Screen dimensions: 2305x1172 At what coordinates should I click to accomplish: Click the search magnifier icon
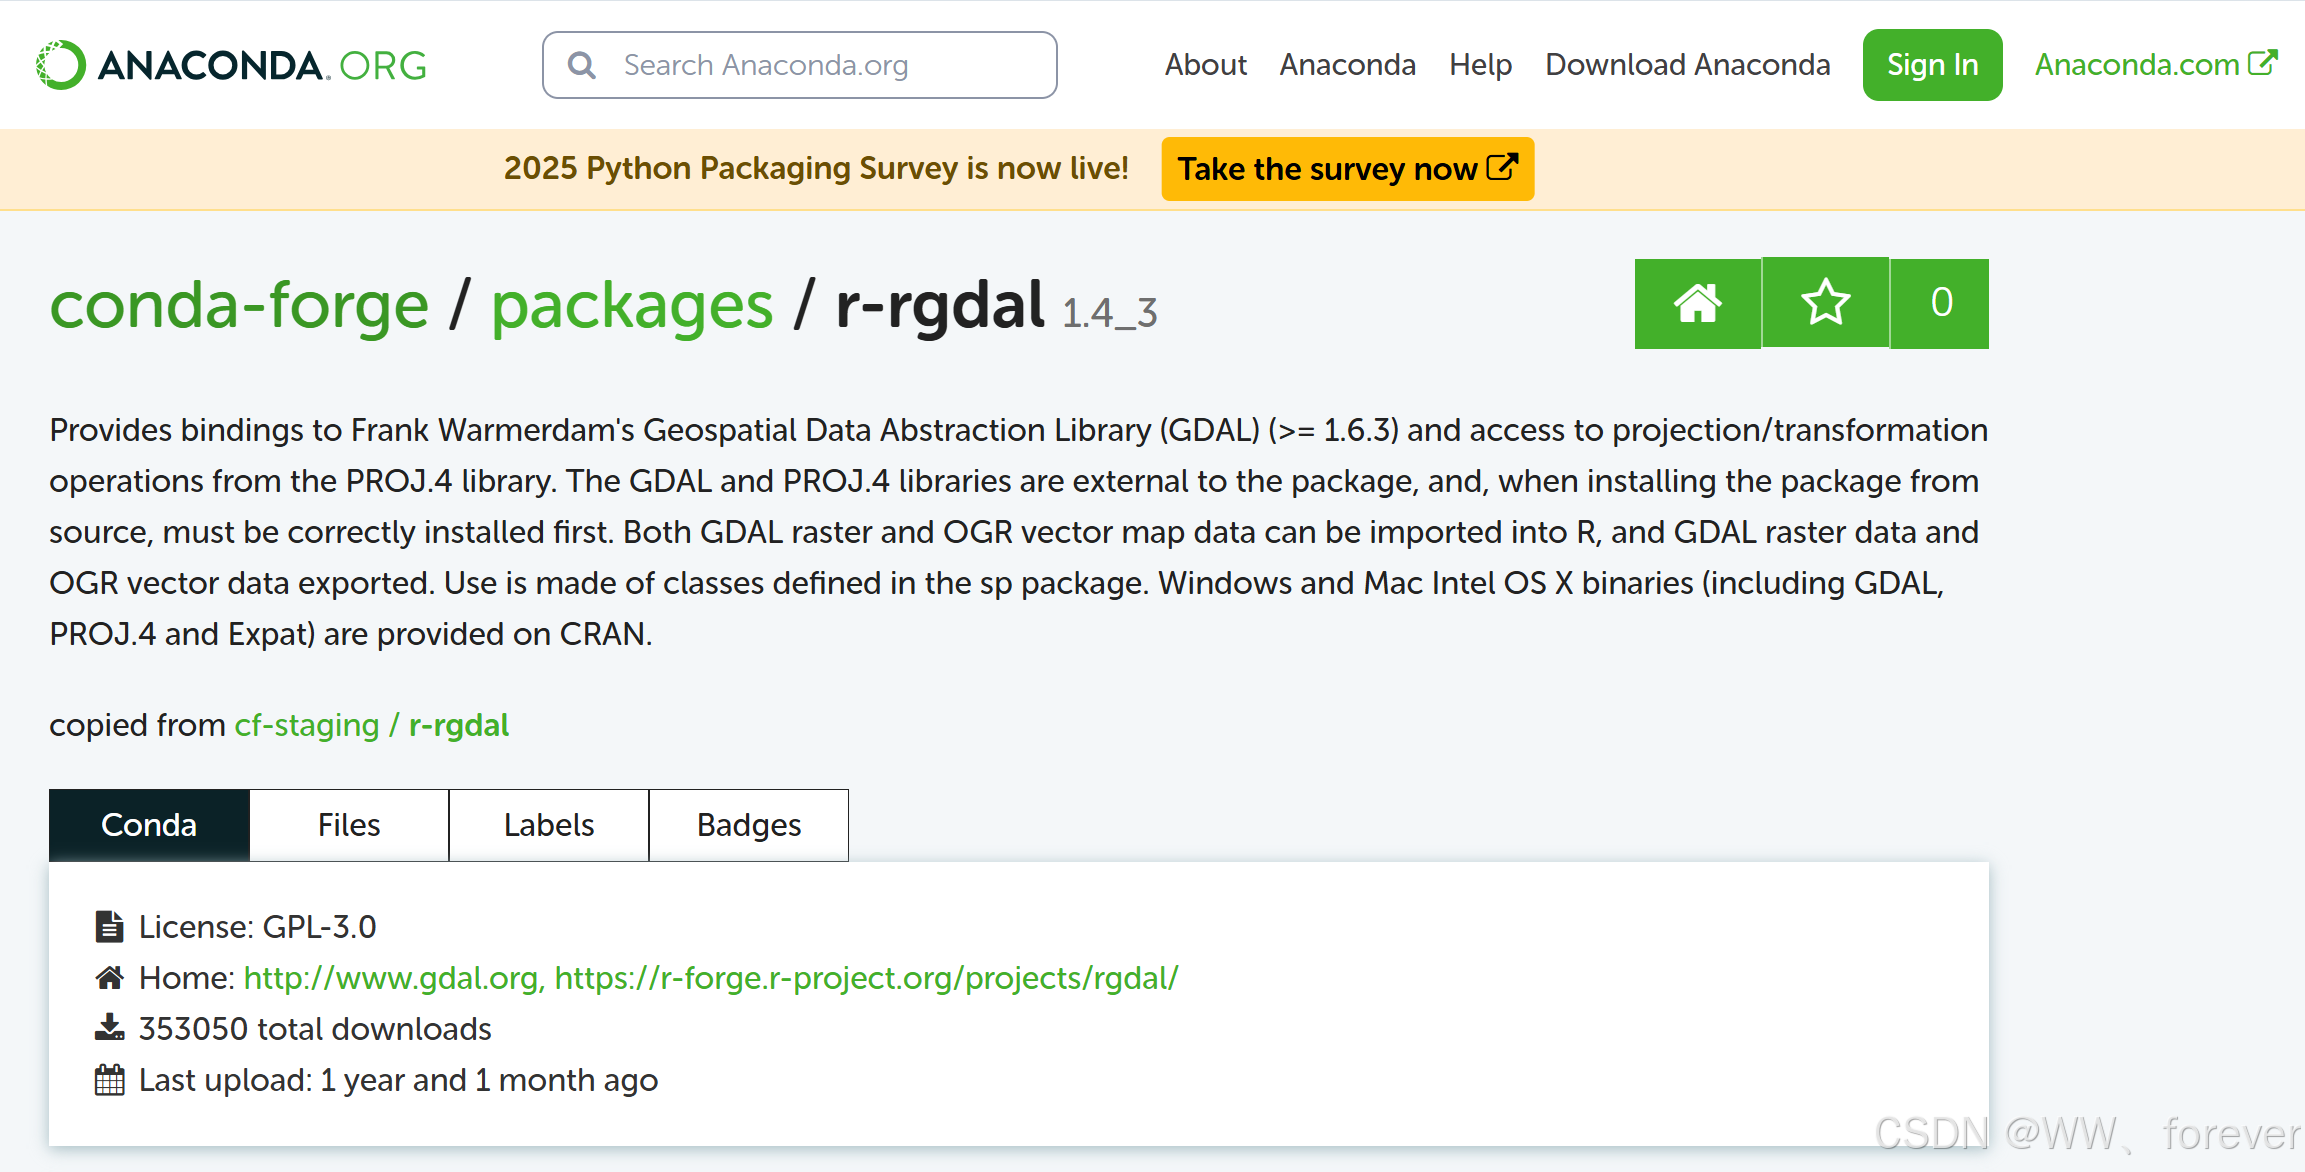583,64
